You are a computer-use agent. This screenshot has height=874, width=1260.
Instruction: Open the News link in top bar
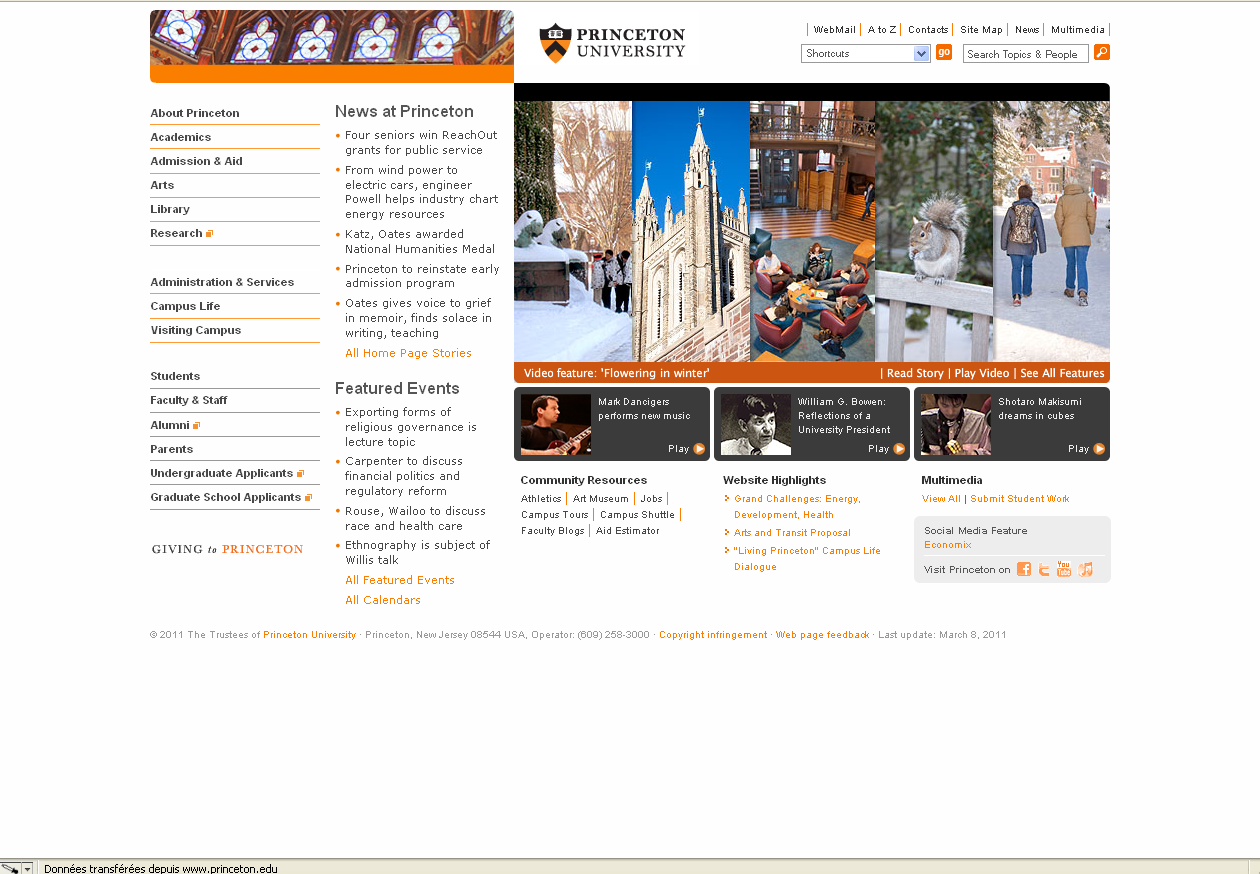coord(1027,30)
